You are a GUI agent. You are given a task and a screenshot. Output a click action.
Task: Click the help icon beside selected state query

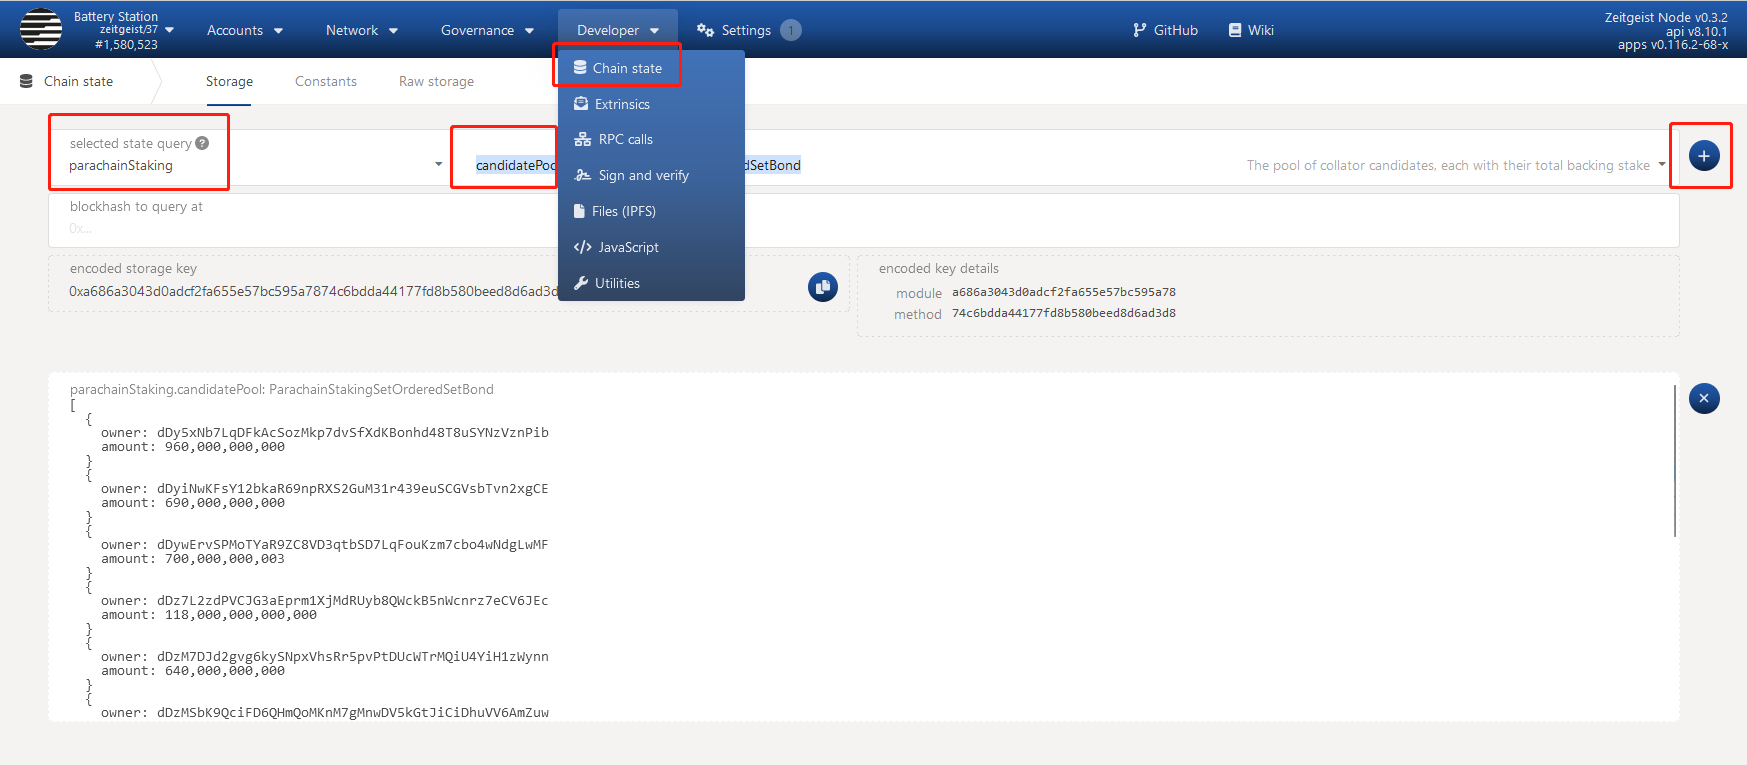(202, 143)
